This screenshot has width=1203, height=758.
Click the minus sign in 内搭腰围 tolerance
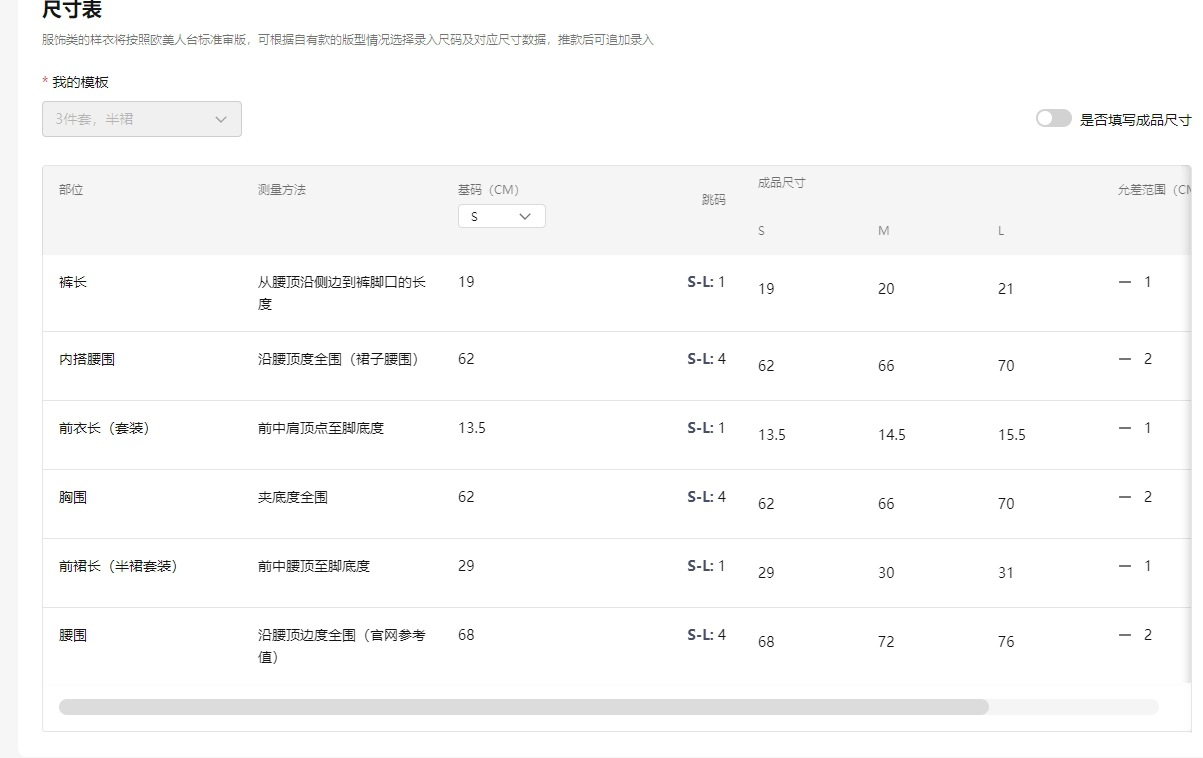point(1125,359)
